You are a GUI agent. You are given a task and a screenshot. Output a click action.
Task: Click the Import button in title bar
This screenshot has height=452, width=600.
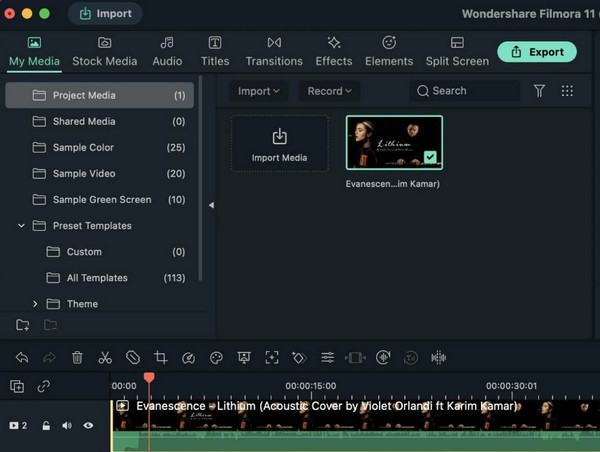pos(105,14)
